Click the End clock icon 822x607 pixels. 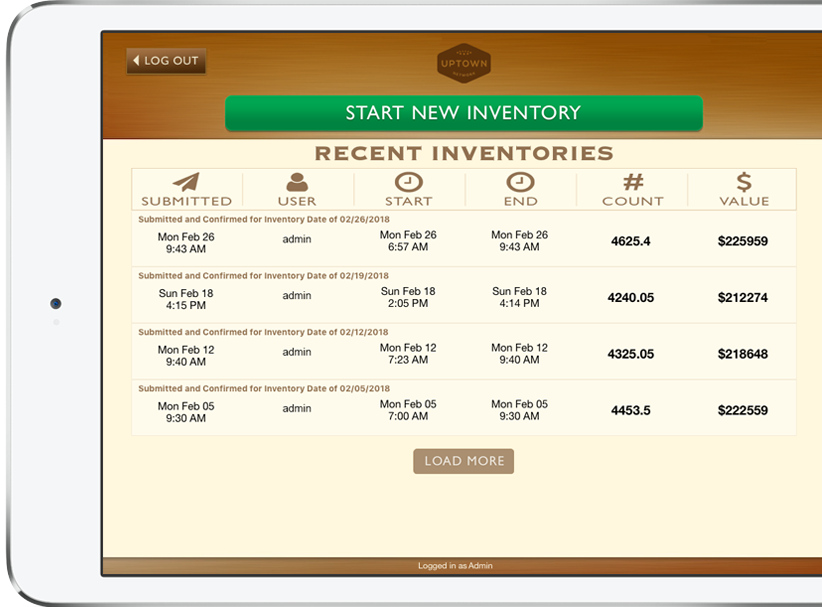tap(520, 182)
